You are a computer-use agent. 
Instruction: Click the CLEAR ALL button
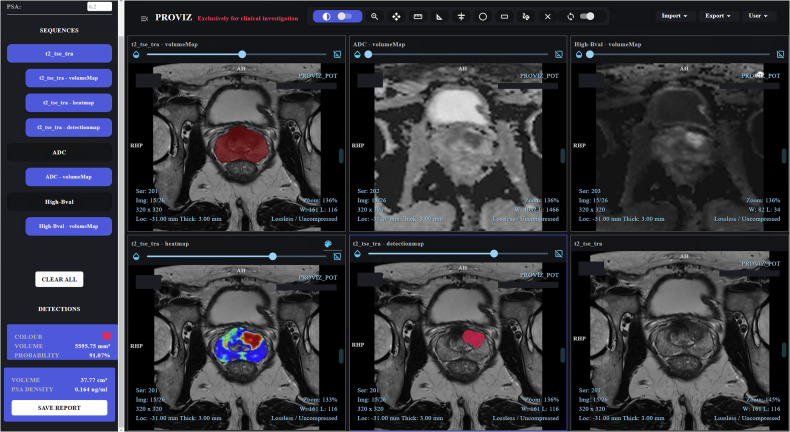point(59,279)
